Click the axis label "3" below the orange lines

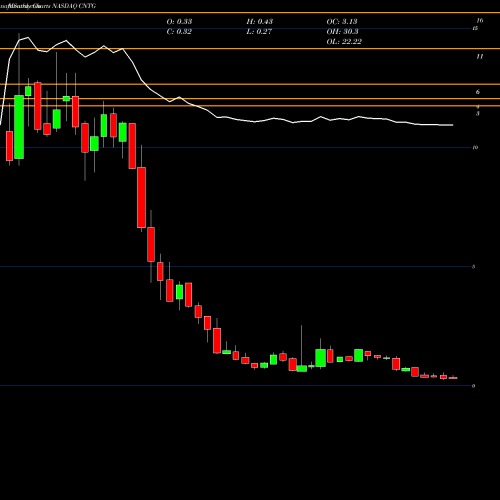tap(478, 114)
